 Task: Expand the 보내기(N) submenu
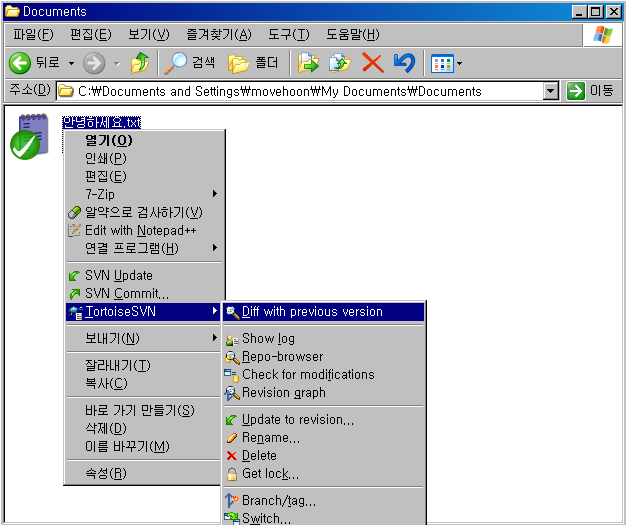[x=144, y=339]
